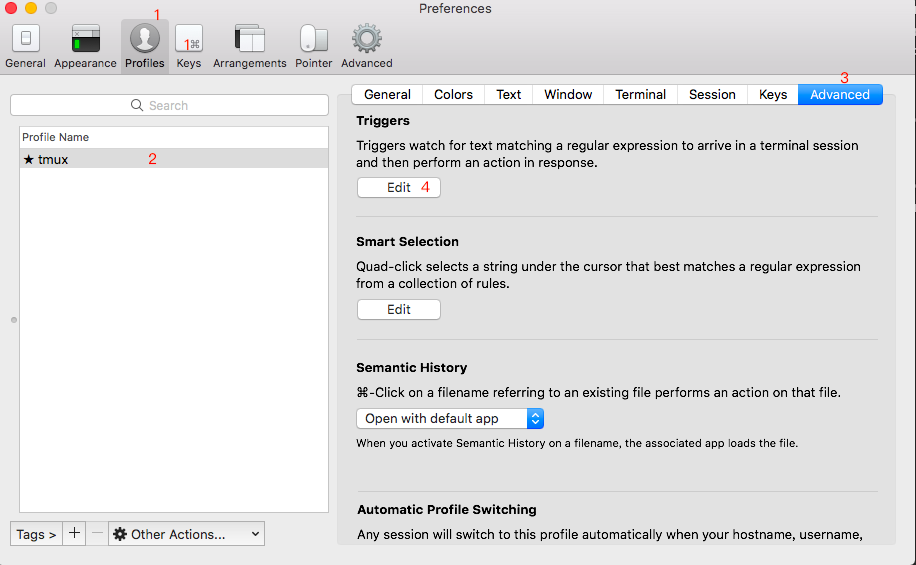
Task: Click the minus button to remove profile
Action: 97,534
